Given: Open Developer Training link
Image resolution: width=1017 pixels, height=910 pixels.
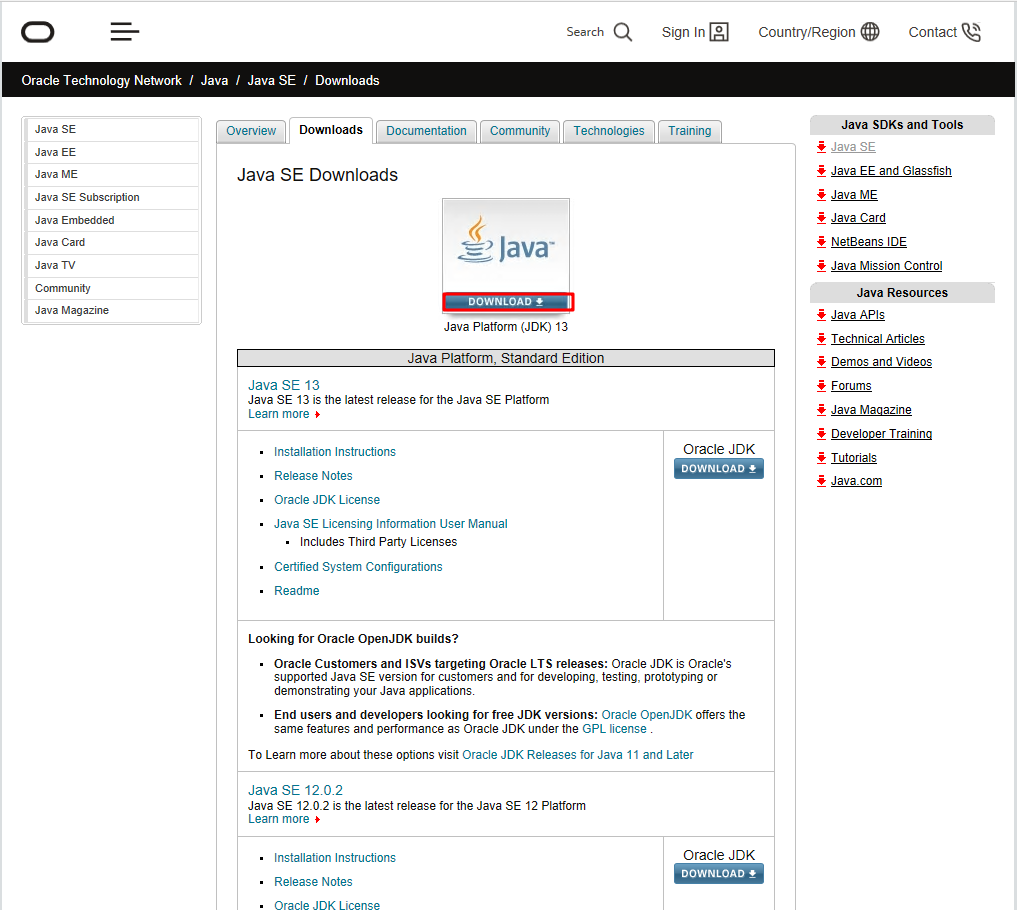Looking at the screenshot, I should (881, 434).
